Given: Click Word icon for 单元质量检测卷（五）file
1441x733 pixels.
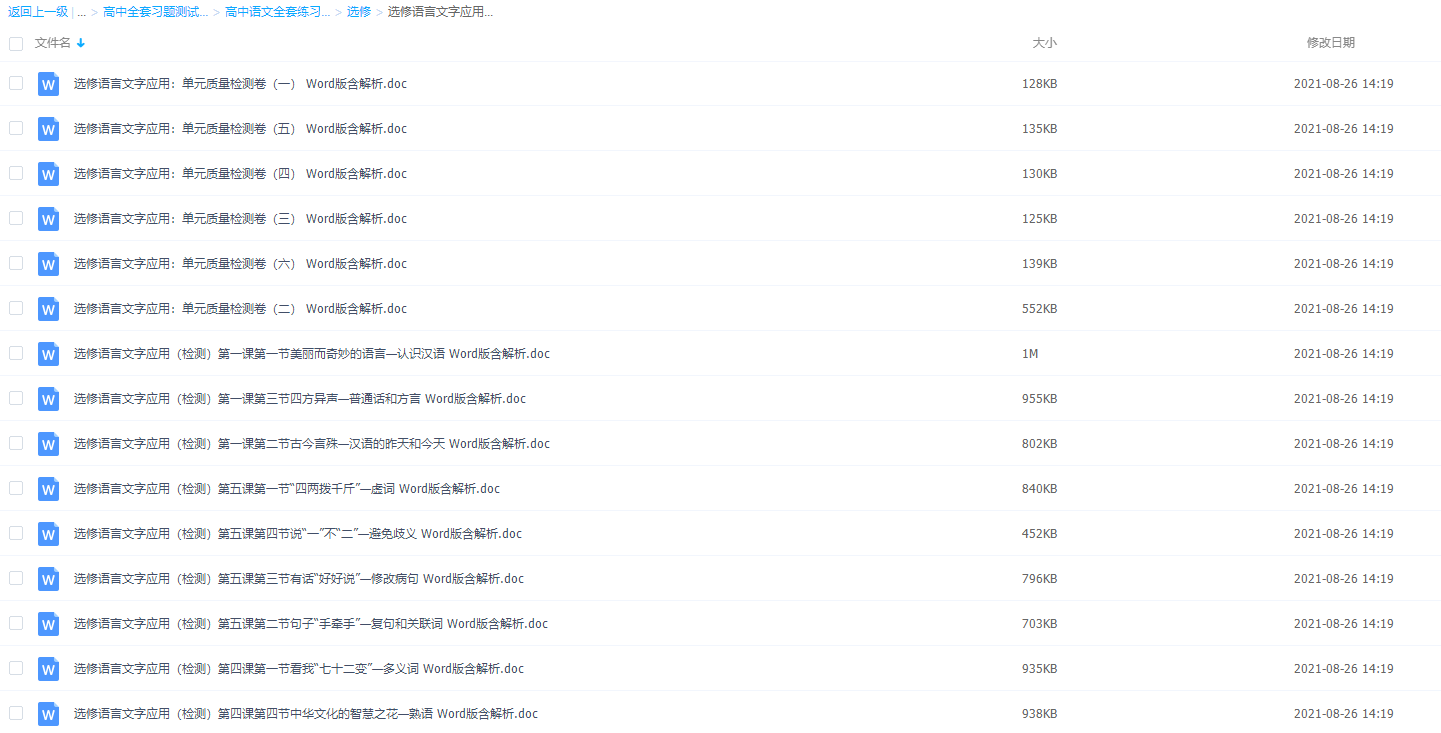Looking at the screenshot, I should point(48,129).
